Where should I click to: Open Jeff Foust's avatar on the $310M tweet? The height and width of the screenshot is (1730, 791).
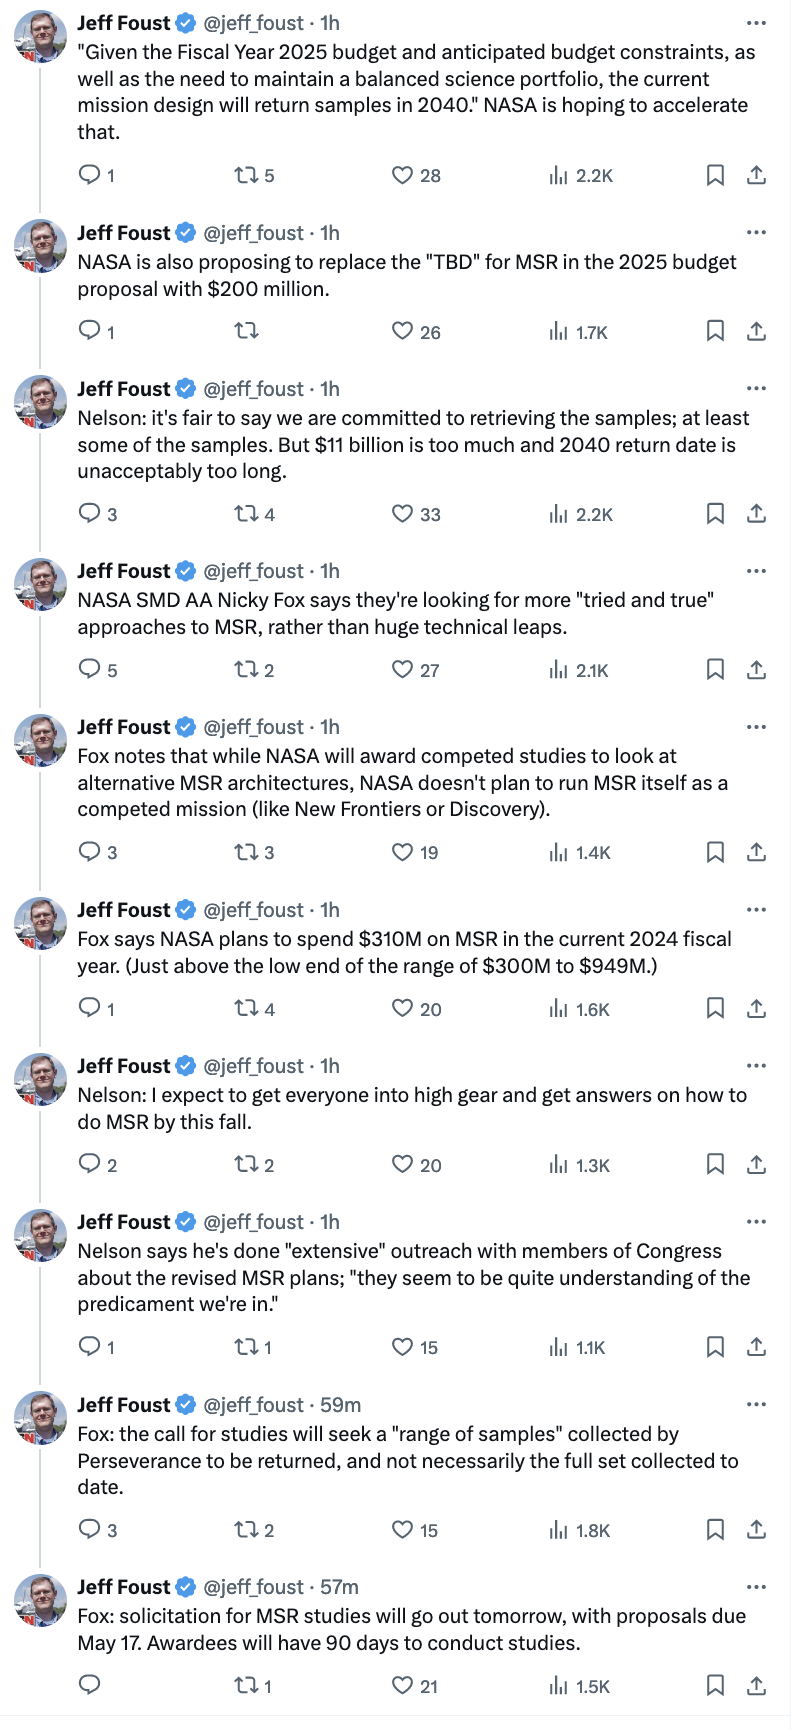(x=40, y=925)
